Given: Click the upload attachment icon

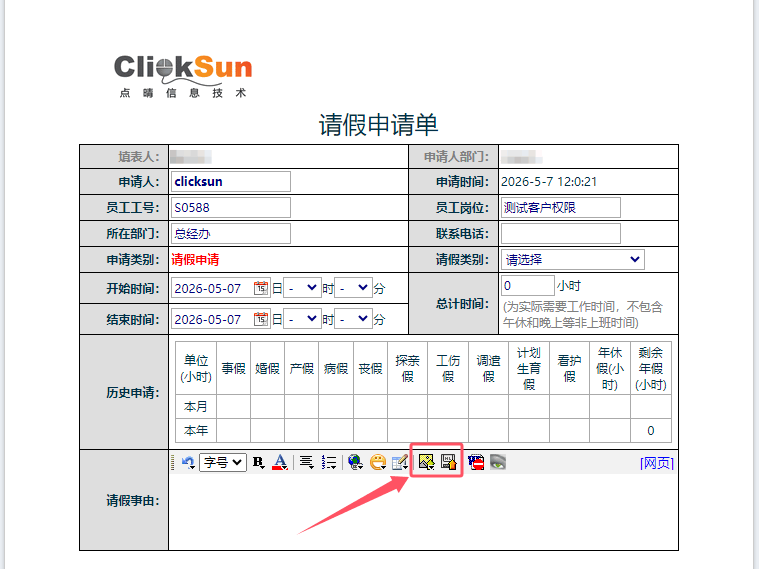Looking at the screenshot, I should pyautogui.click(x=449, y=462).
